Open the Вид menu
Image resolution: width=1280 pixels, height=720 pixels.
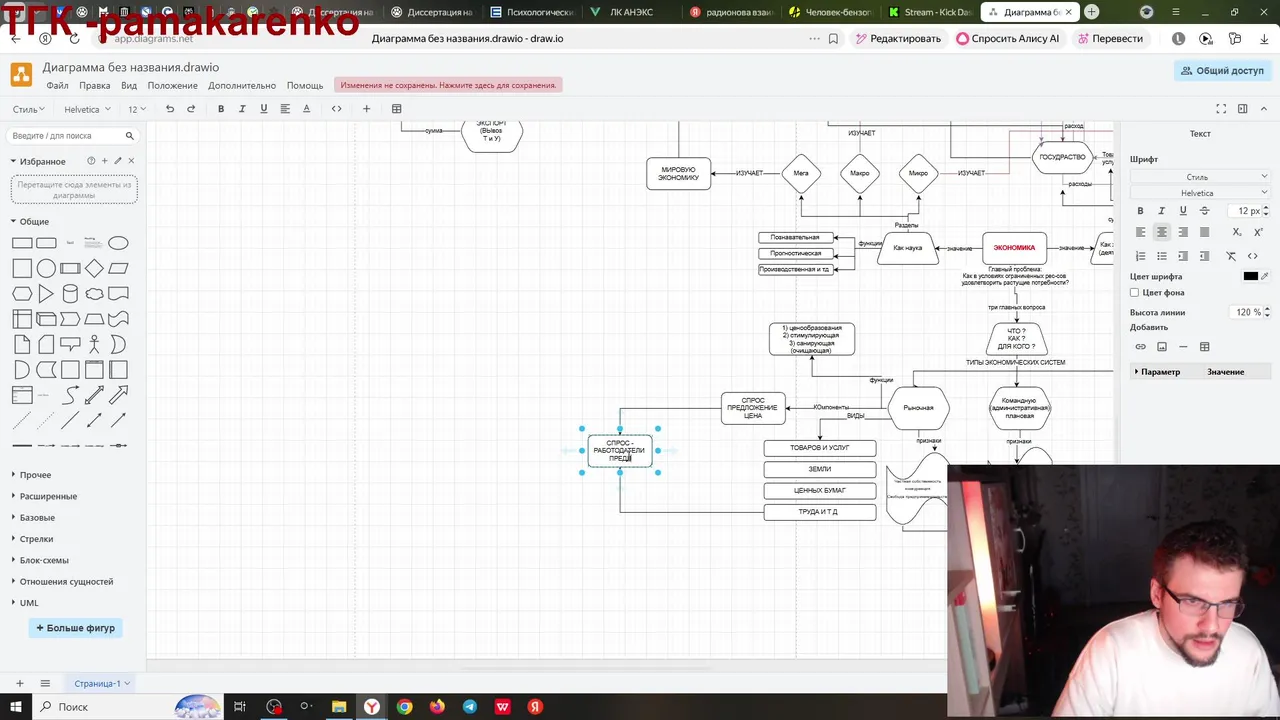129,86
